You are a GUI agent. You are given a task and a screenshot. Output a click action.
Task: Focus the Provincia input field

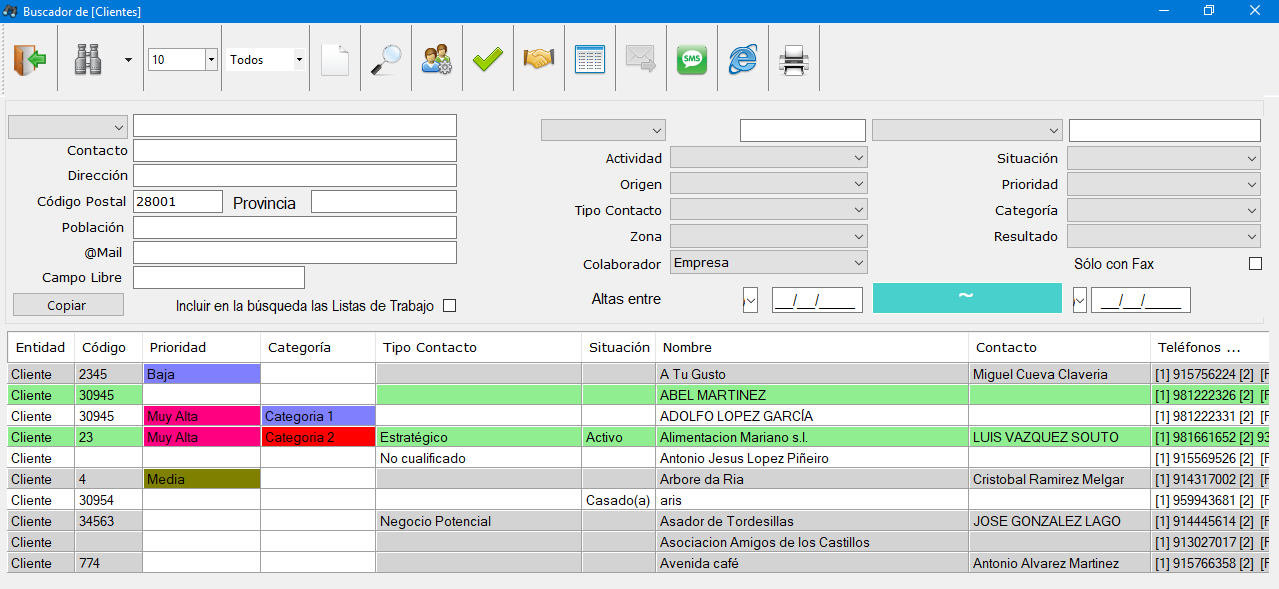tap(384, 201)
